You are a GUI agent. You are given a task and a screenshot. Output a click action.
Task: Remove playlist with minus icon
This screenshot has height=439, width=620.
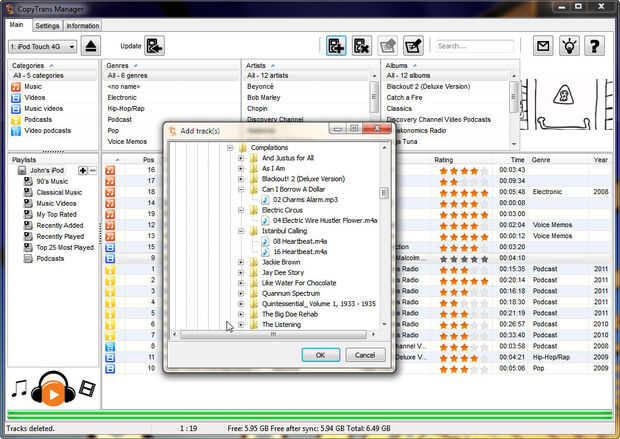point(92,170)
